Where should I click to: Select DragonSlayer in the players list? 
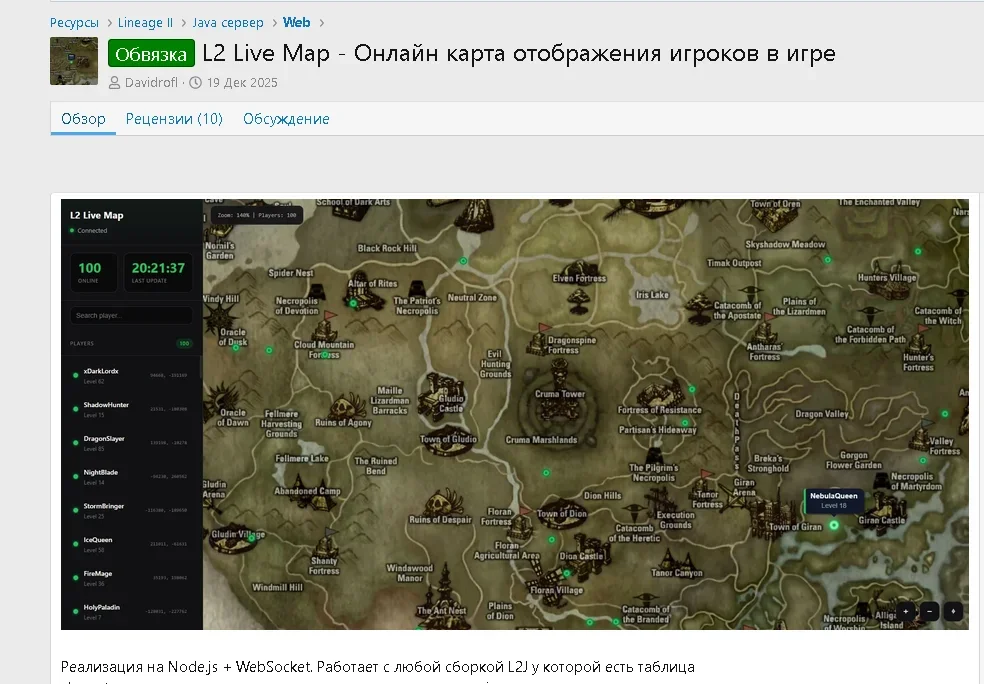tap(131, 443)
